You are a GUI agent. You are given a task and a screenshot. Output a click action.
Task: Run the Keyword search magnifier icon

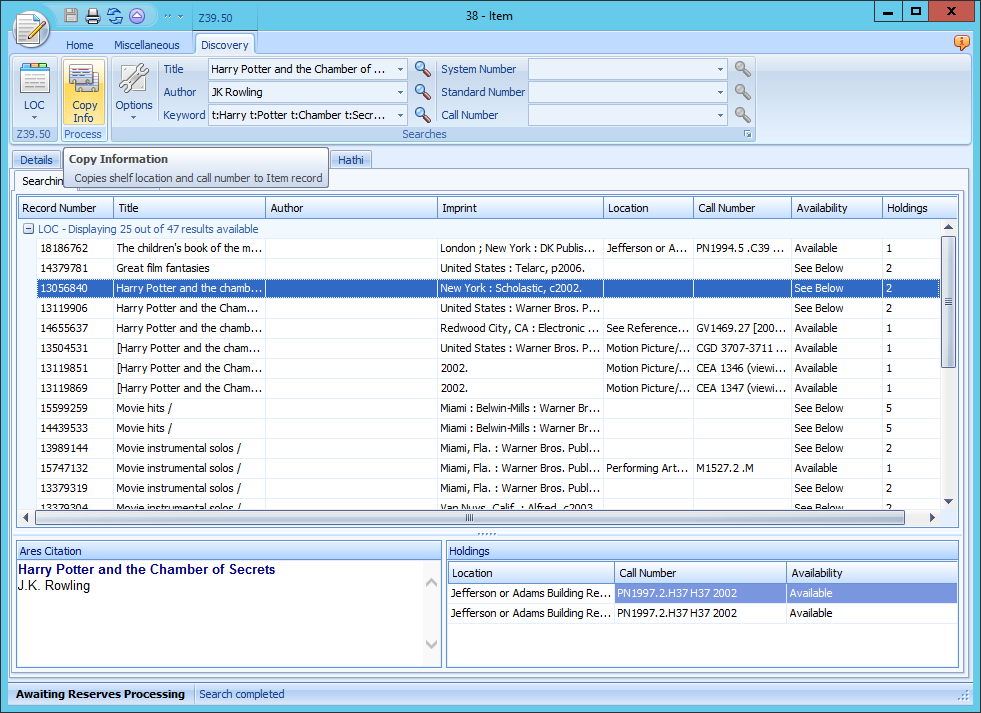point(423,115)
